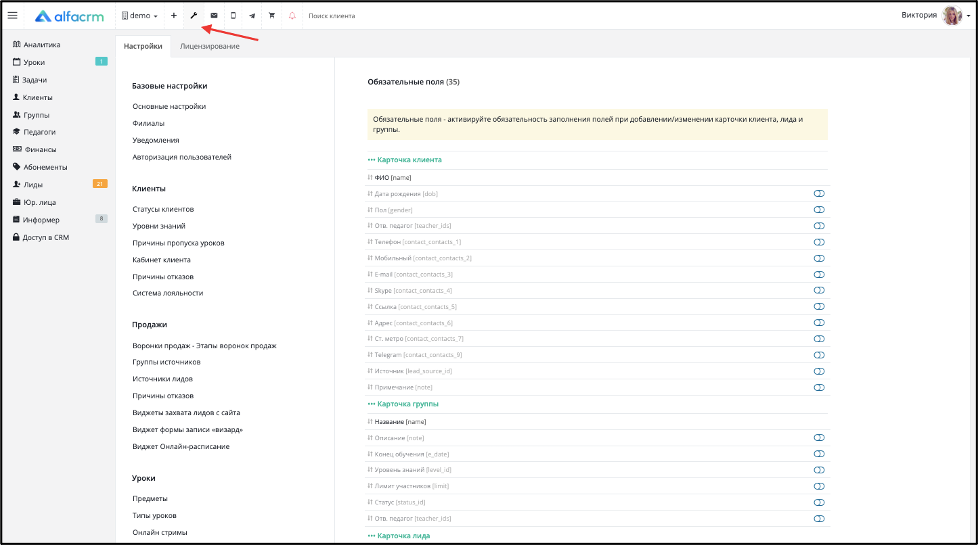The height and width of the screenshot is (545, 979).
Task: Toggle required for Примечание [note]
Action: [x=819, y=388]
